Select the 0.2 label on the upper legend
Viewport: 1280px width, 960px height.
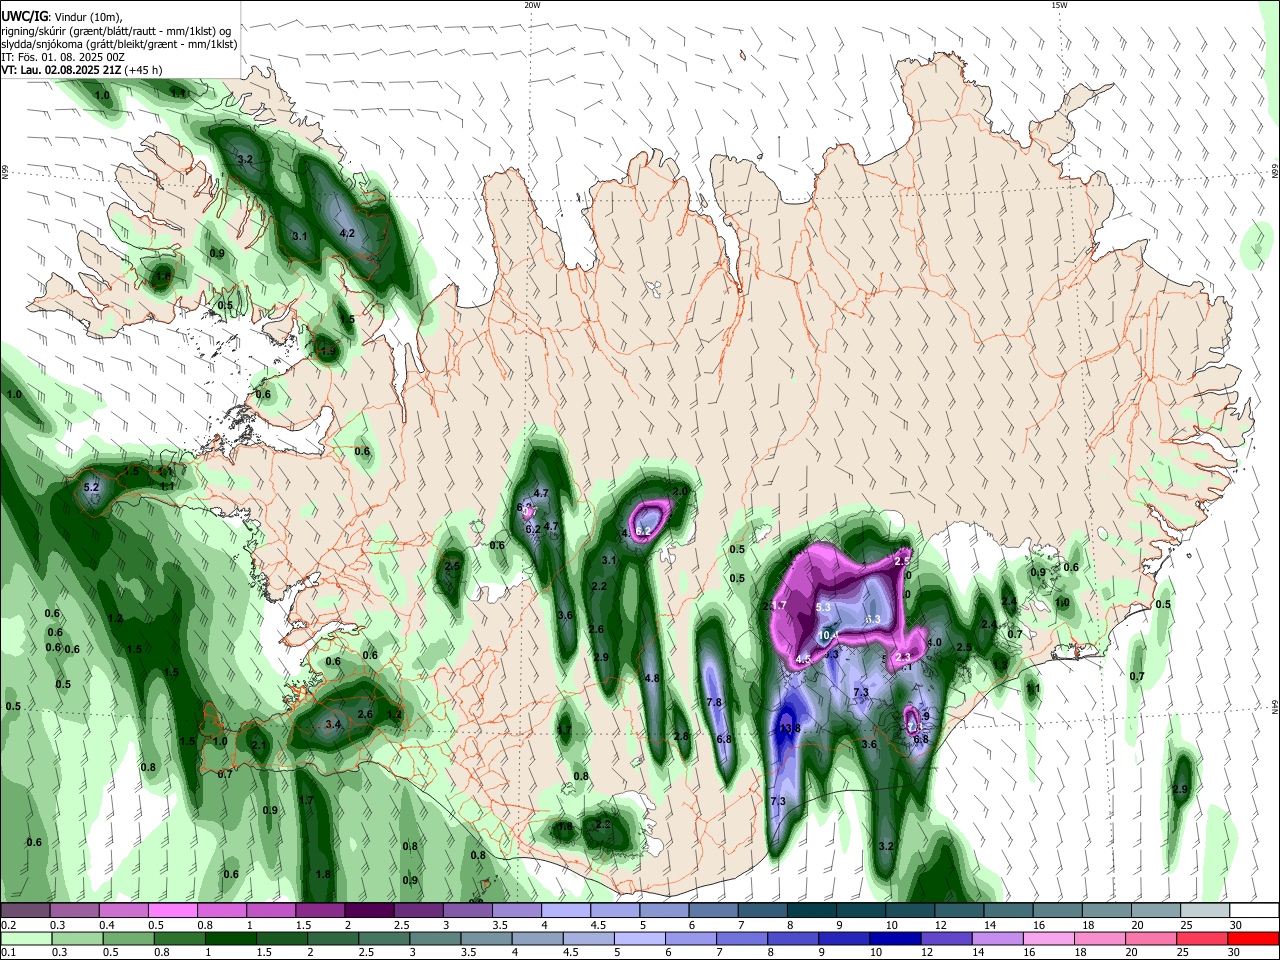(x=7, y=925)
